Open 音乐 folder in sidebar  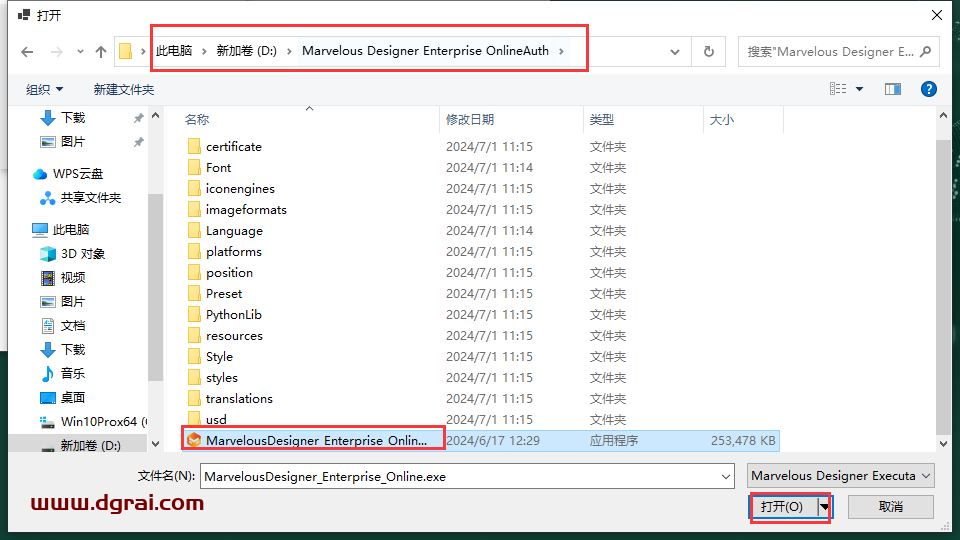[x=73, y=373]
